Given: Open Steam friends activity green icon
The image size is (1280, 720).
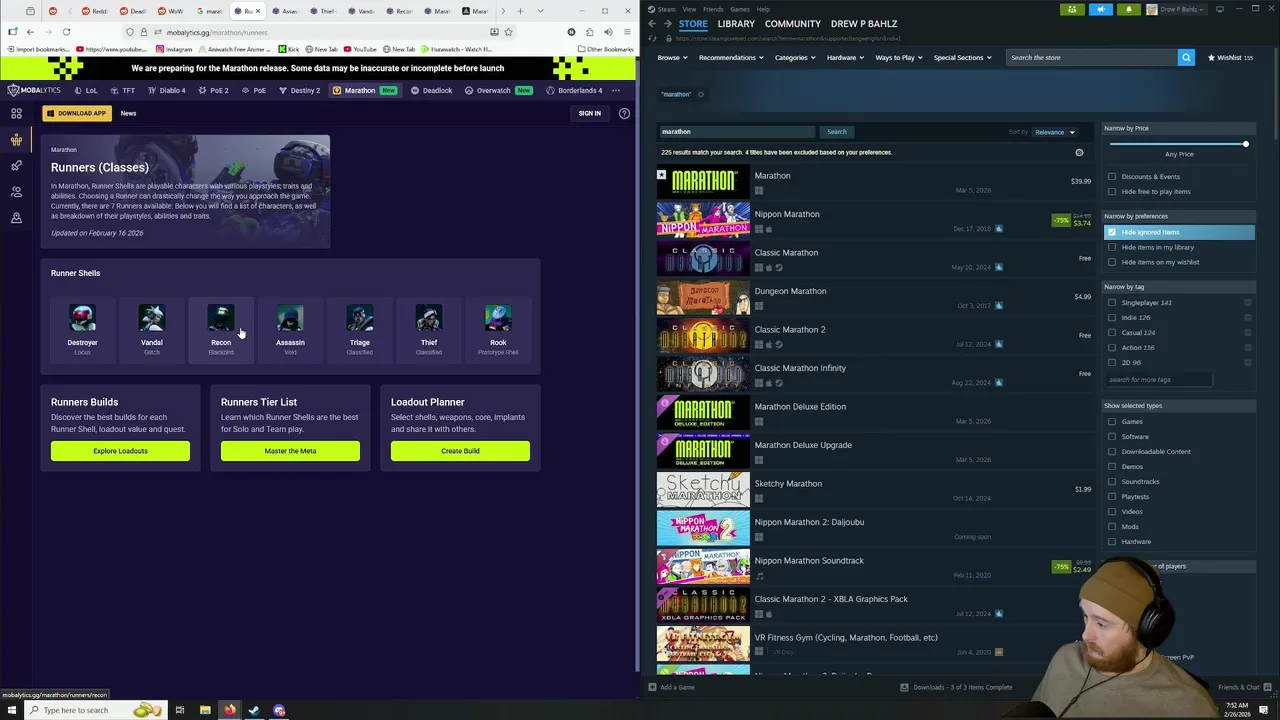Looking at the screenshot, I should 1072,9.
